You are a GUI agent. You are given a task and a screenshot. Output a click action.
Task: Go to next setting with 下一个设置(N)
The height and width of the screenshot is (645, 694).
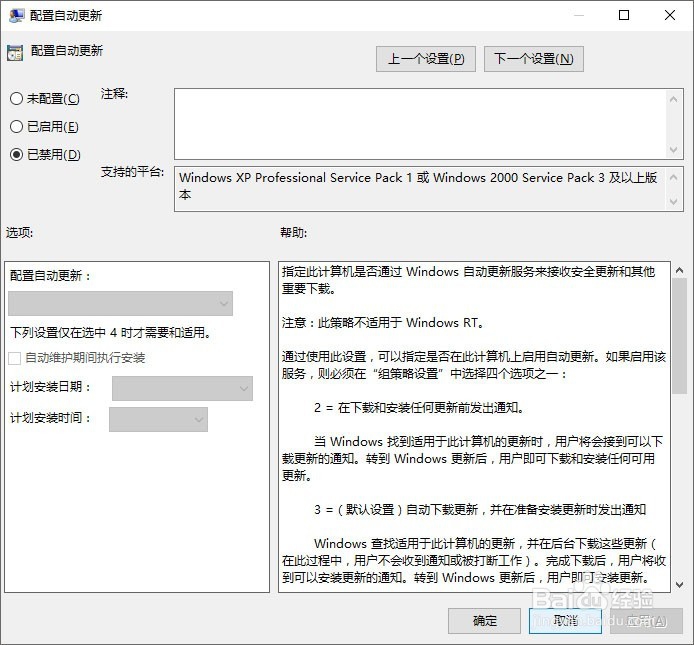point(534,59)
